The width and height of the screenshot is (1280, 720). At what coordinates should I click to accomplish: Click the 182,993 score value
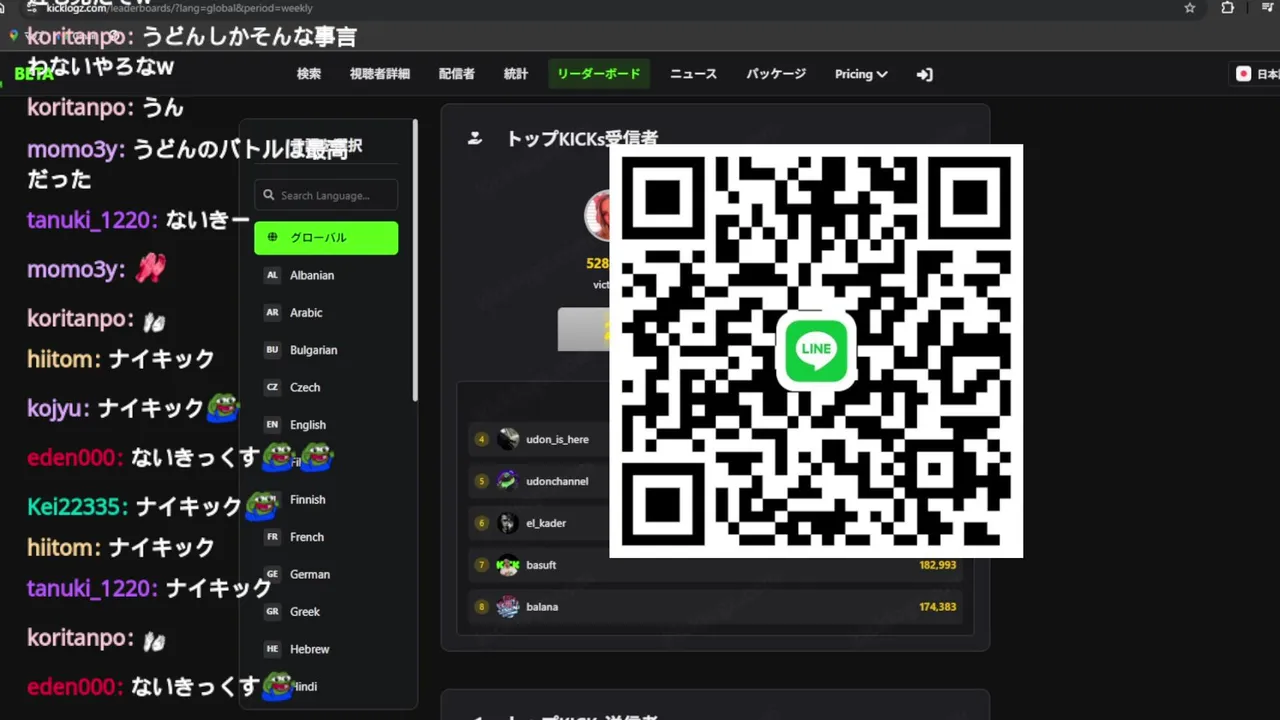tap(937, 565)
